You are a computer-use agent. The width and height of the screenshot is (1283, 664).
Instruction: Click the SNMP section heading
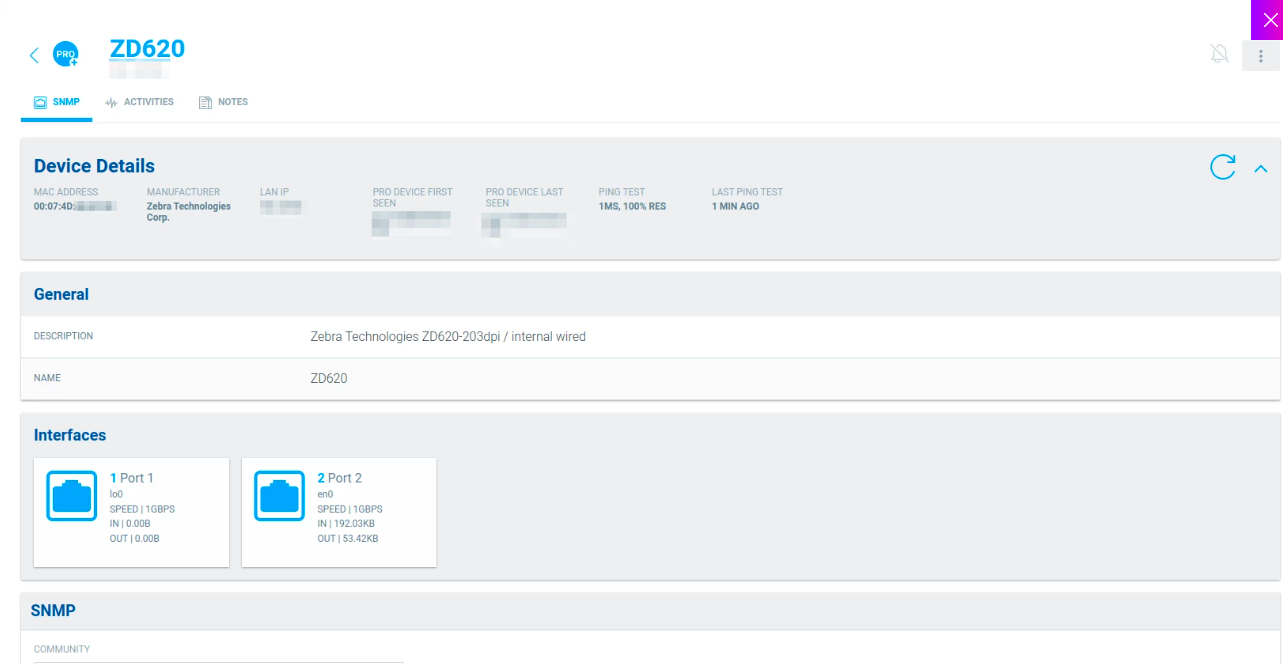point(53,610)
